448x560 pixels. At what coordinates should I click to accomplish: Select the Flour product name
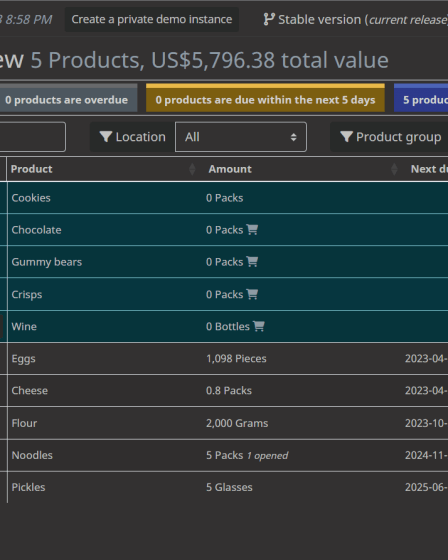tap(24, 423)
